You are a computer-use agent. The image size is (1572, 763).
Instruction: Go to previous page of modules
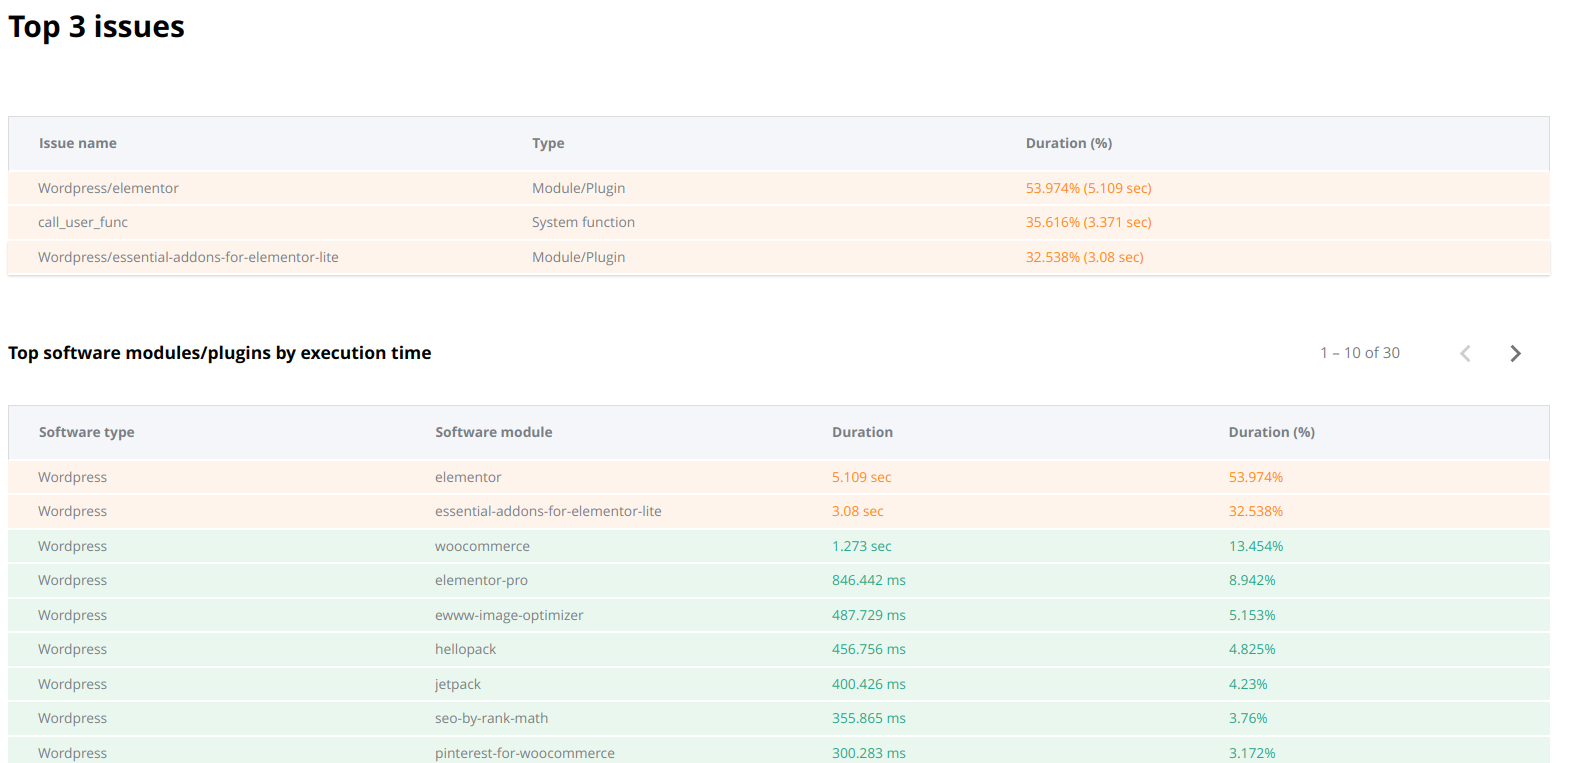1465,353
